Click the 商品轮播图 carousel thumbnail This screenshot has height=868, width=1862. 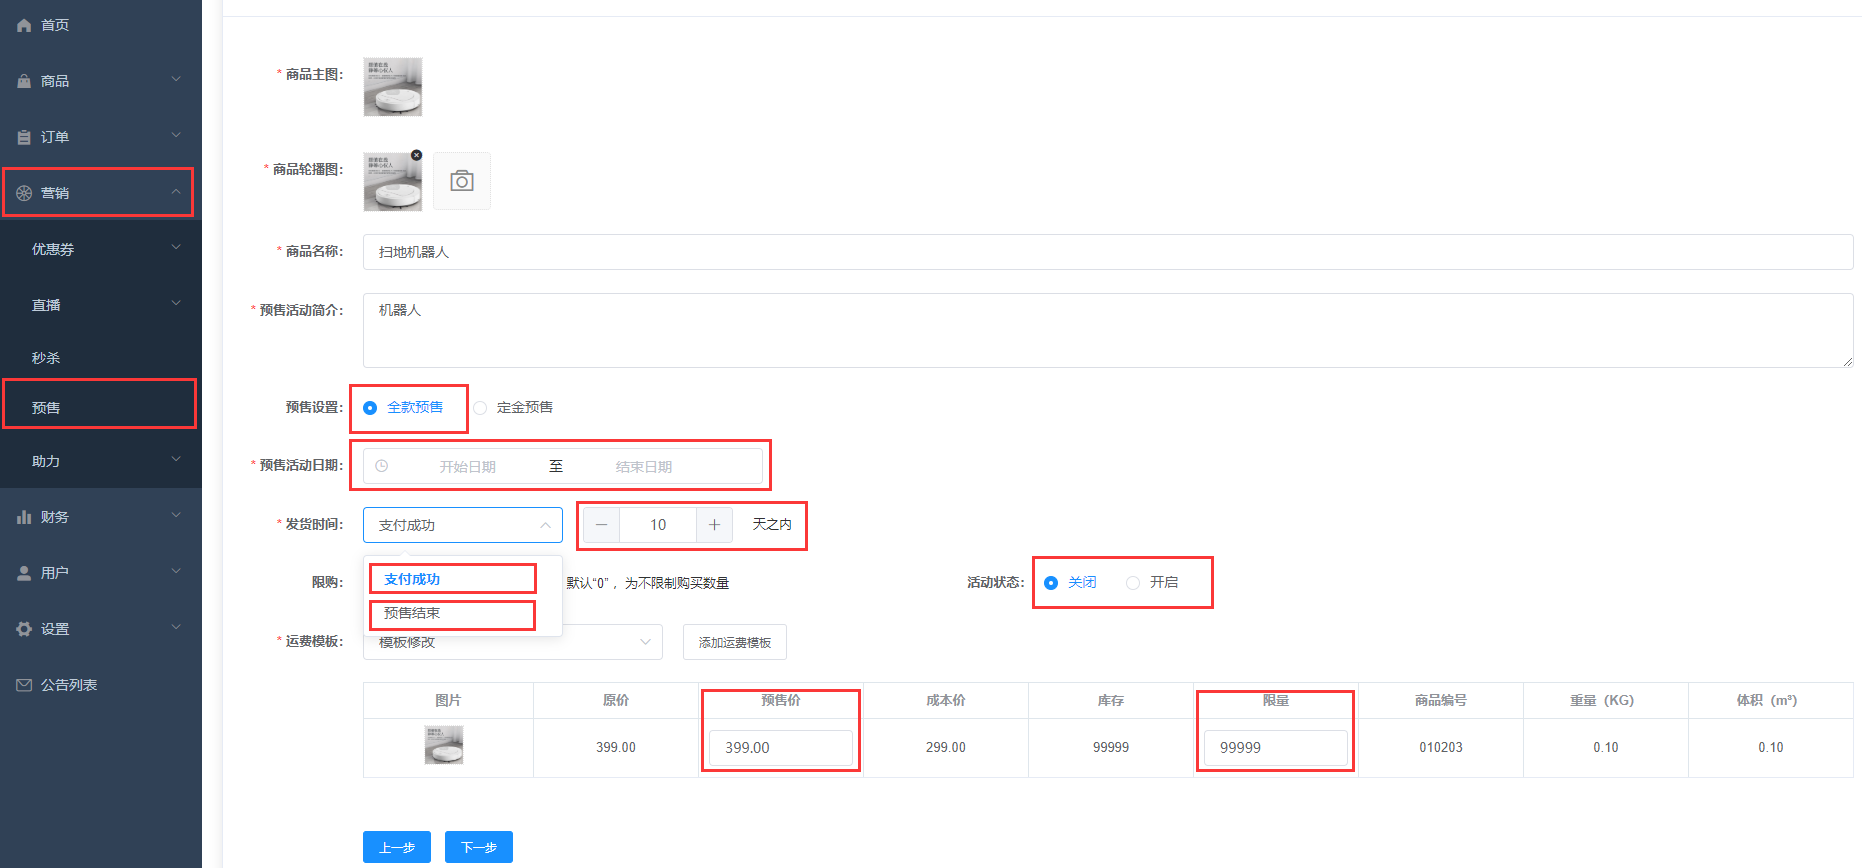coord(393,182)
